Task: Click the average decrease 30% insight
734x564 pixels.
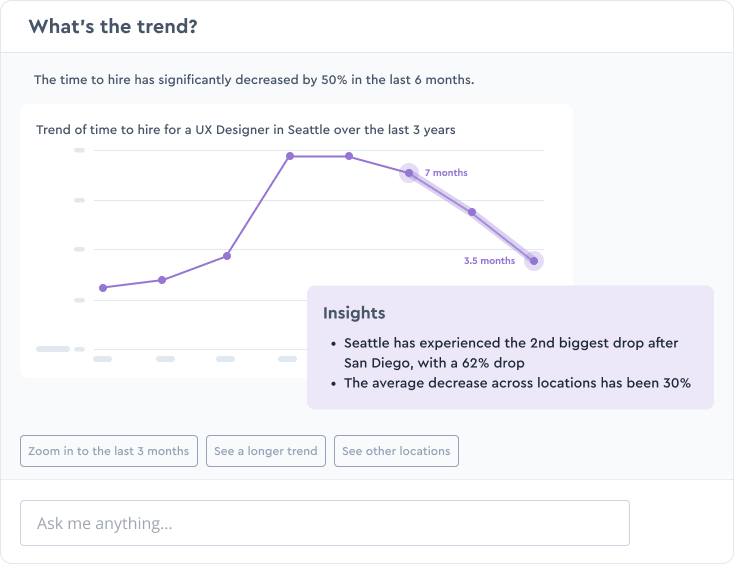Action: [517, 383]
